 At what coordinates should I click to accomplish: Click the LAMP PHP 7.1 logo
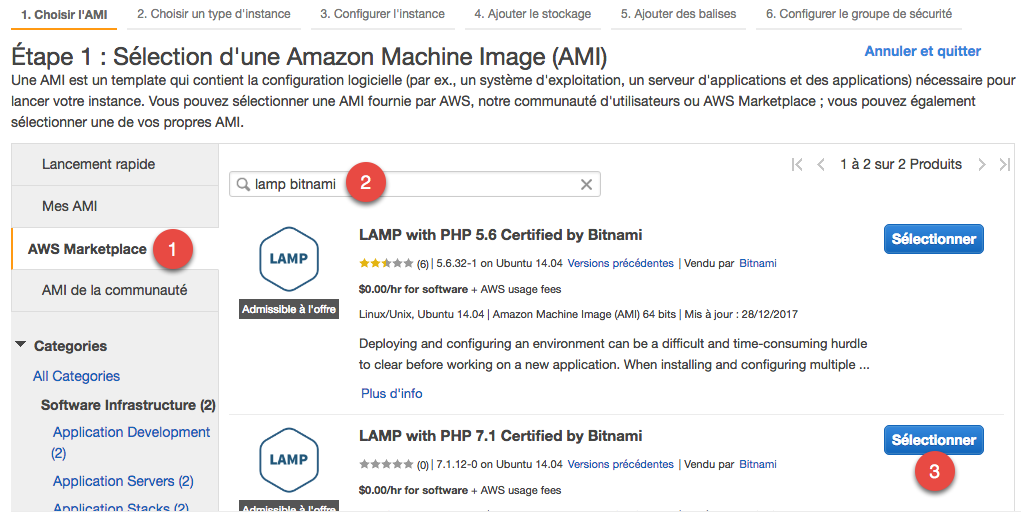tap(288, 459)
